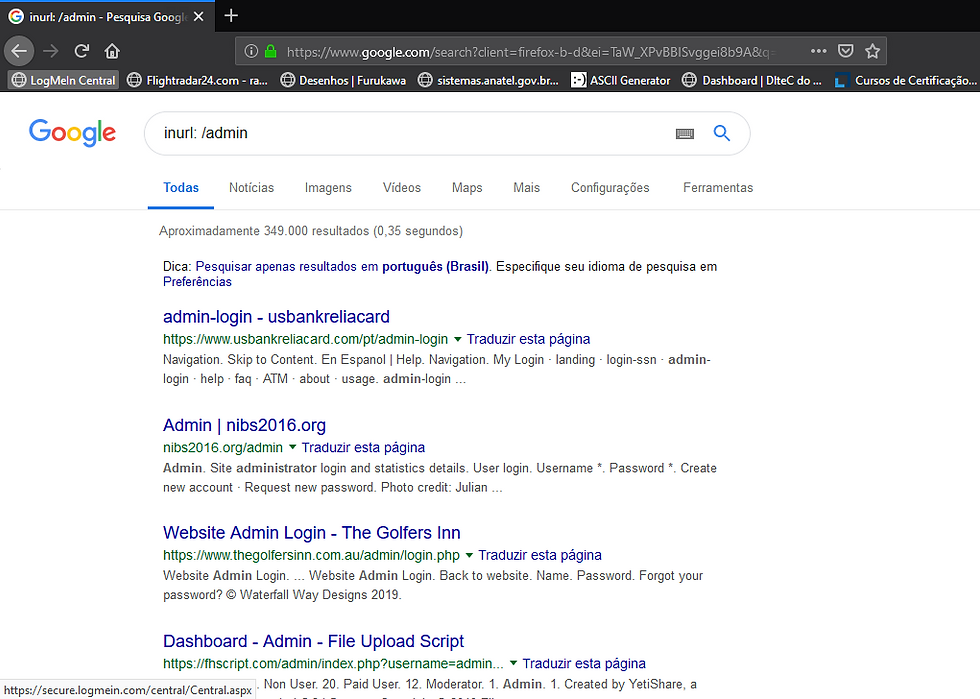Image resolution: width=980 pixels, height=699 pixels.
Task: Open the Flightradar24.com bookmark
Action: click(x=198, y=80)
